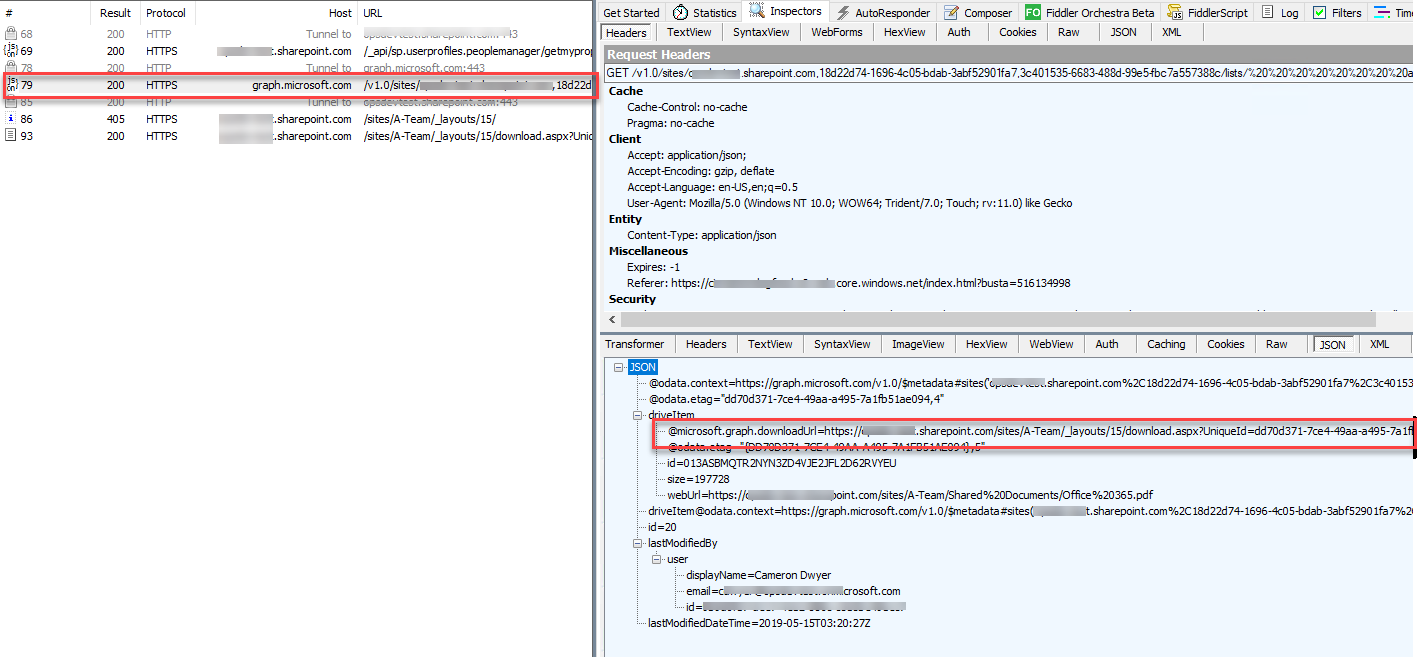Viewport: 1417px width, 657px height.
Task: Open the HexView request inspector
Action: point(904,31)
